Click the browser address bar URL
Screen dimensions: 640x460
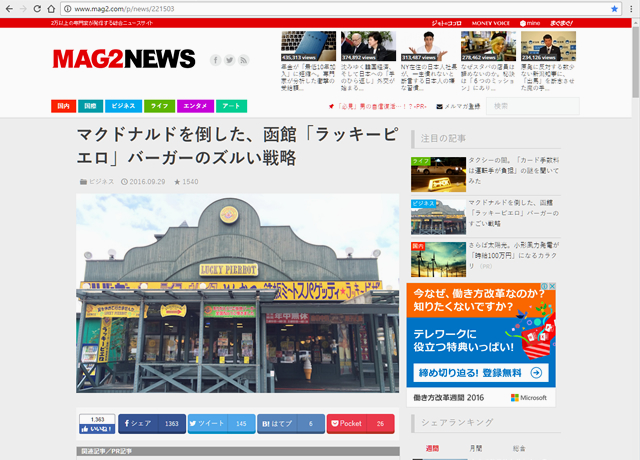(300, 8)
